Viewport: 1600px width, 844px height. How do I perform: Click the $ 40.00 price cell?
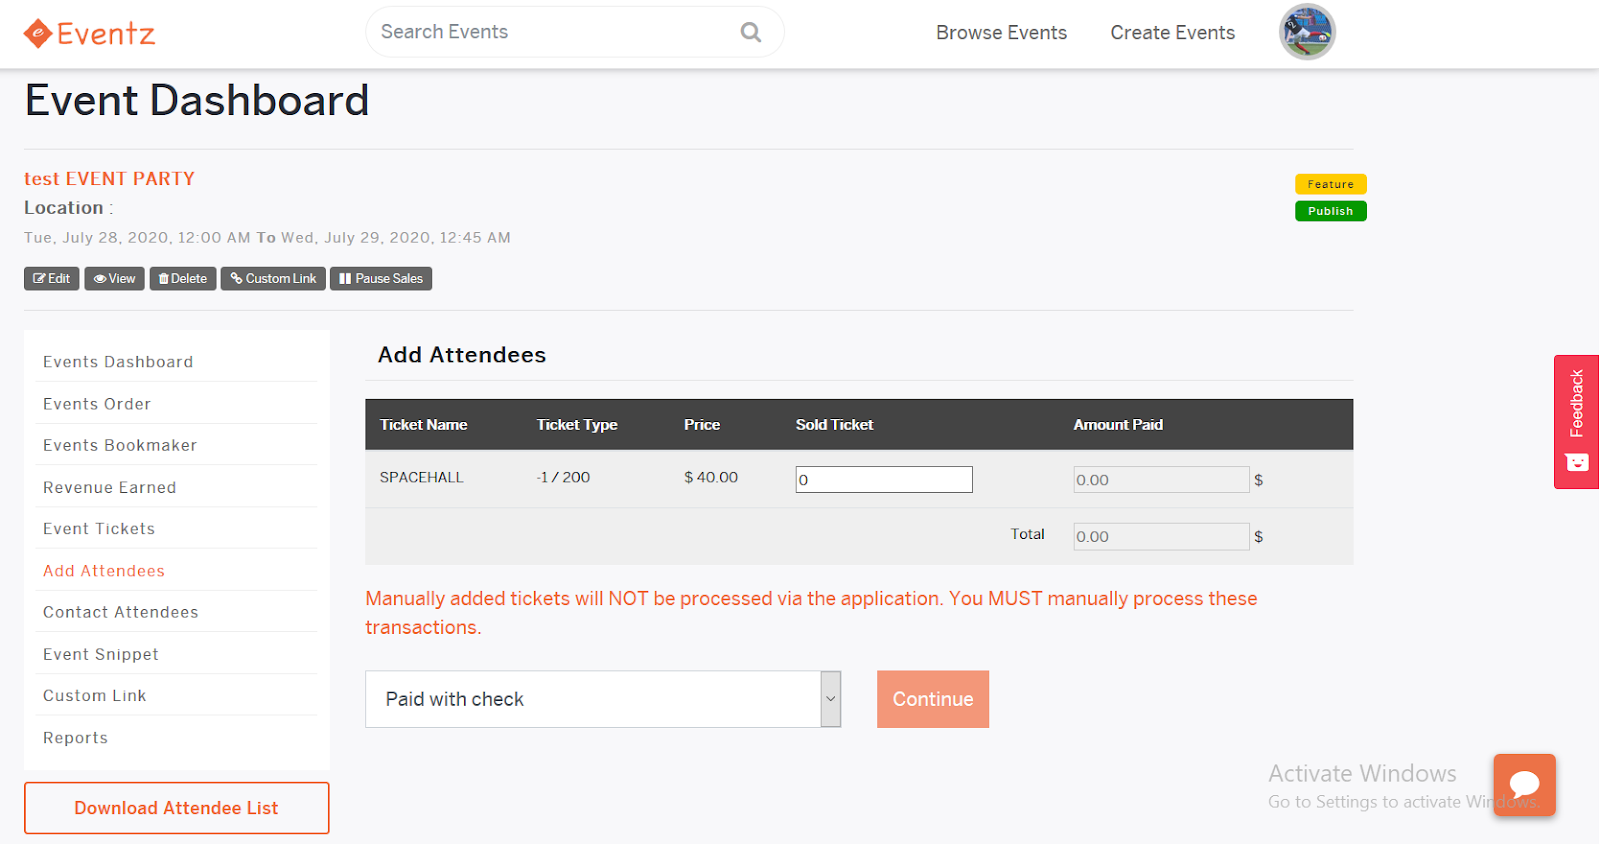[x=711, y=478]
